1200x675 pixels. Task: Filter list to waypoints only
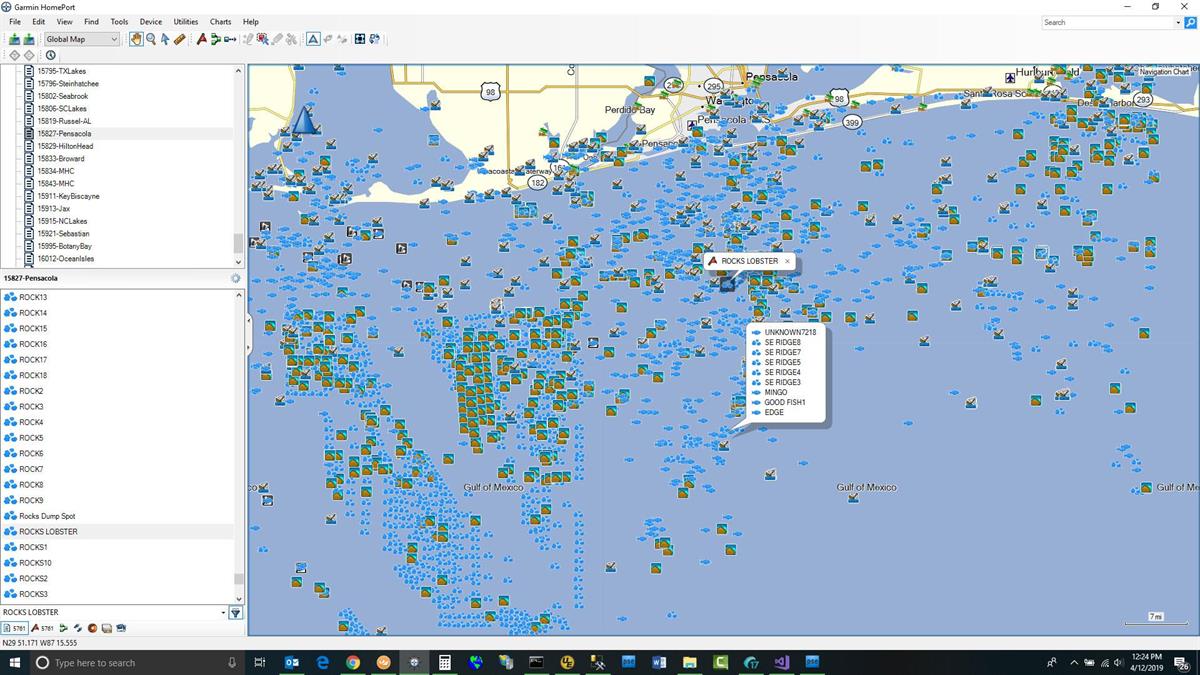(x=42, y=628)
